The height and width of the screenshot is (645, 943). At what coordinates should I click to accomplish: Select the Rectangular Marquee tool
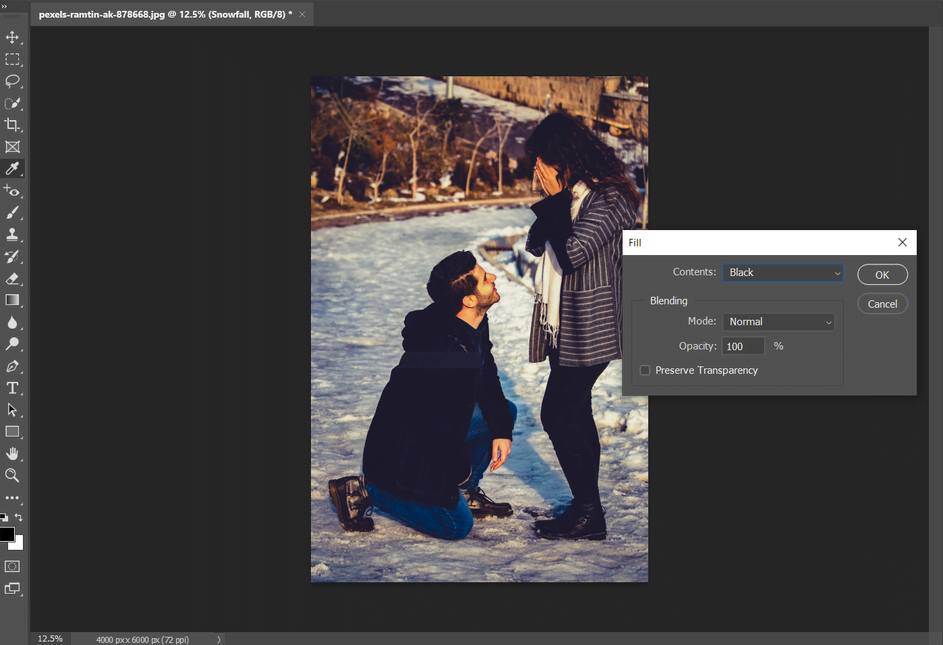pyautogui.click(x=13, y=59)
